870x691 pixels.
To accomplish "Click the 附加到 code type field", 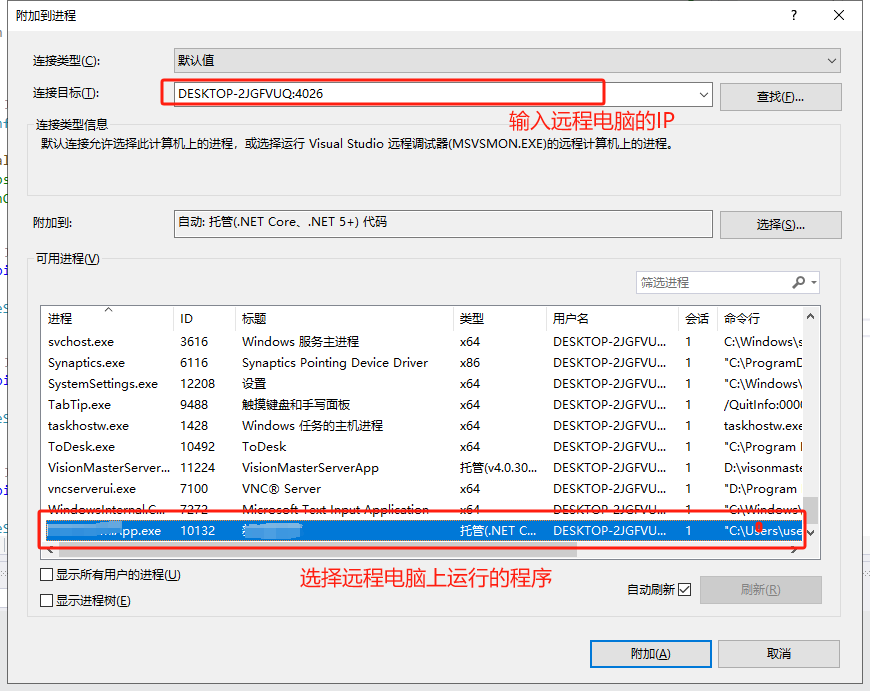I will 443,224.
